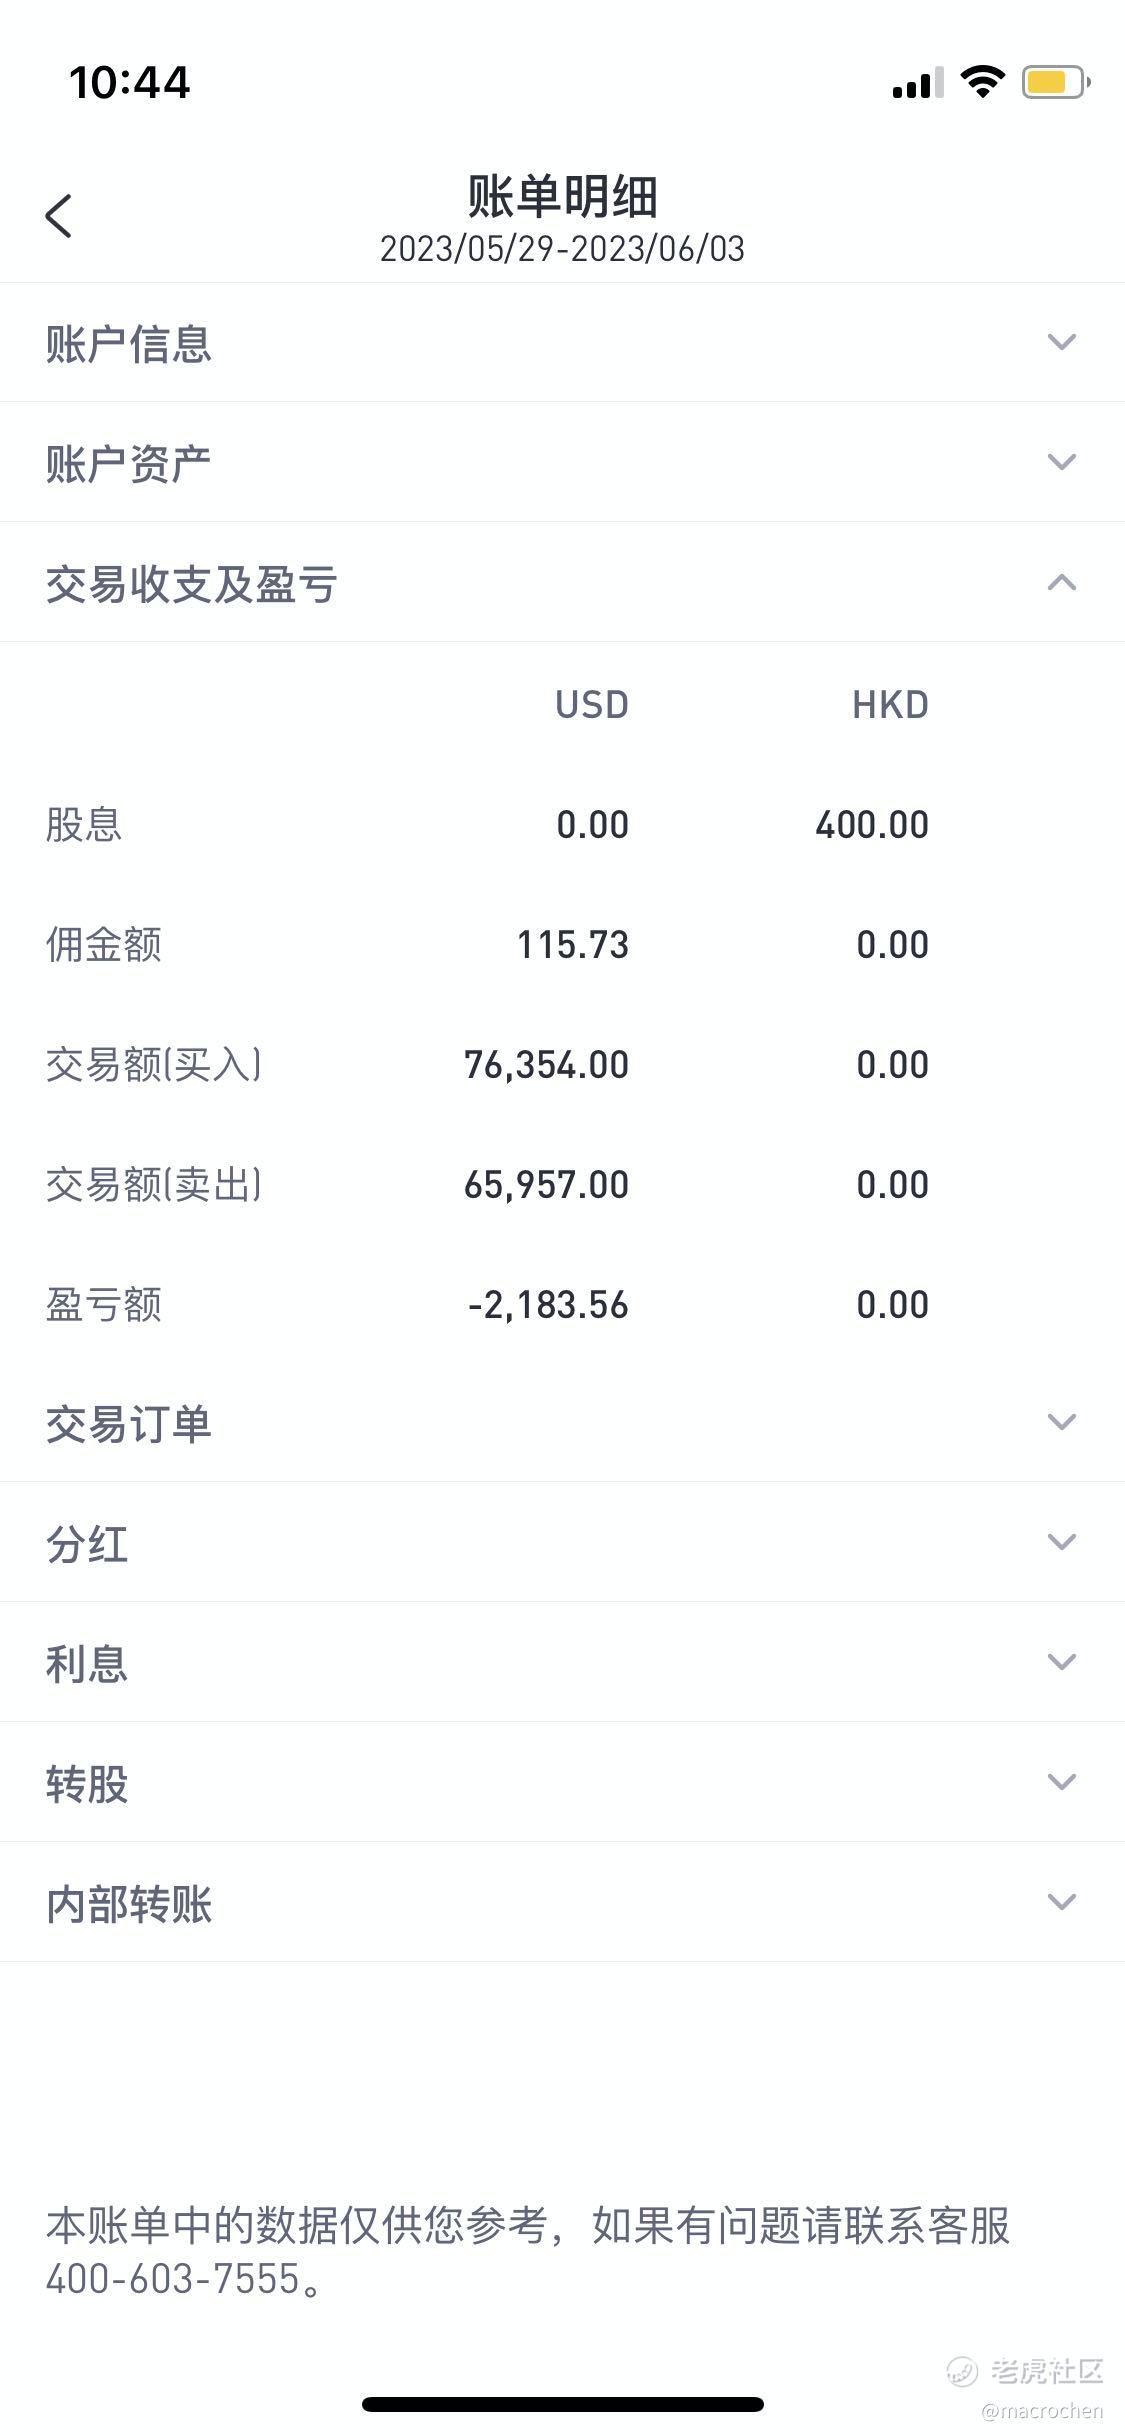This screenshot has height=2436, width=1125.
Task: Expand the 利息 chevron
Action: pyautogui.click(x=1061, y=1662)
